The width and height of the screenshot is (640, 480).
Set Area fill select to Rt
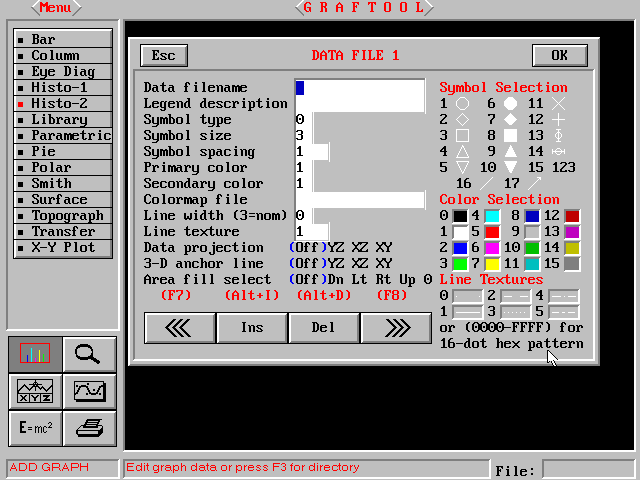point(384,280)
